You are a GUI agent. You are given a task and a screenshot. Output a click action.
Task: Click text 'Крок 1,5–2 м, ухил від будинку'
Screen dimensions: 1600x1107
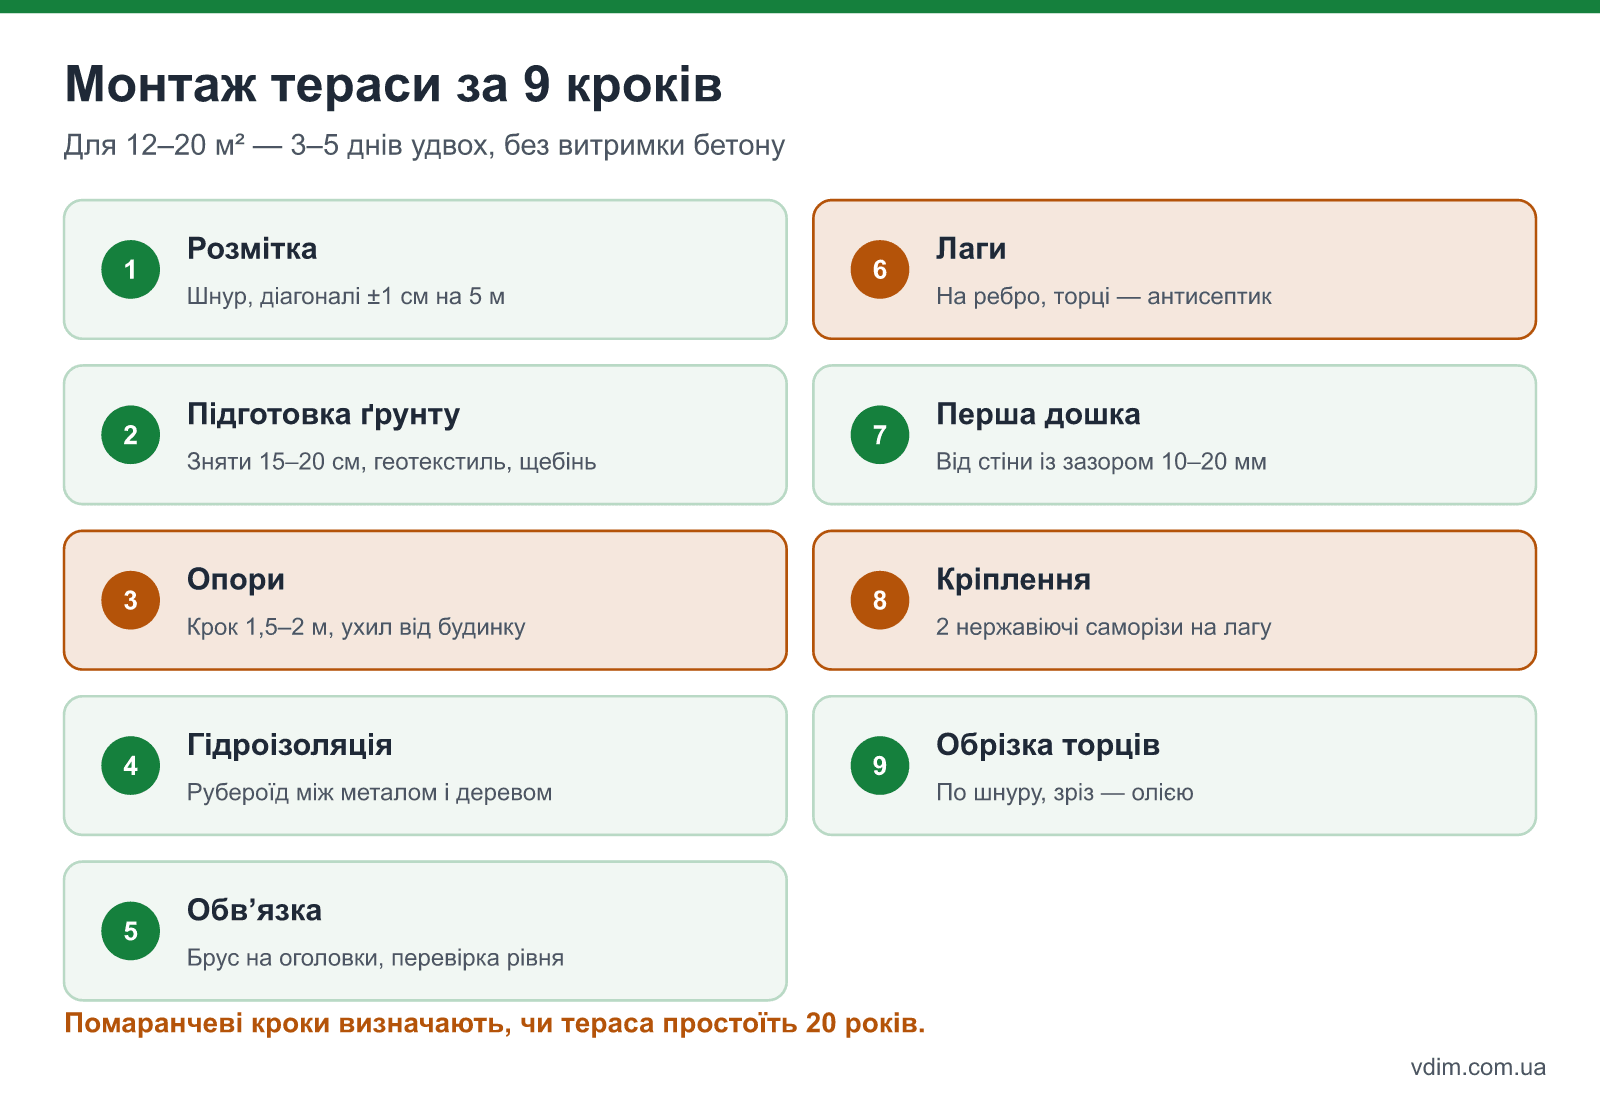356,628
